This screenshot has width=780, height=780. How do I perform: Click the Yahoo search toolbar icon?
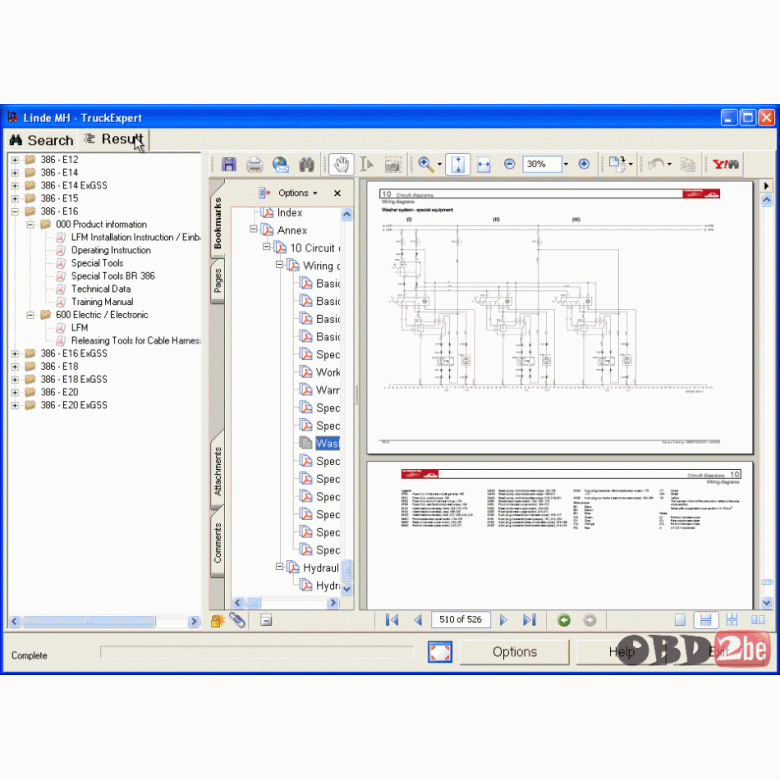pyautogui.click(x=725, y=164)
